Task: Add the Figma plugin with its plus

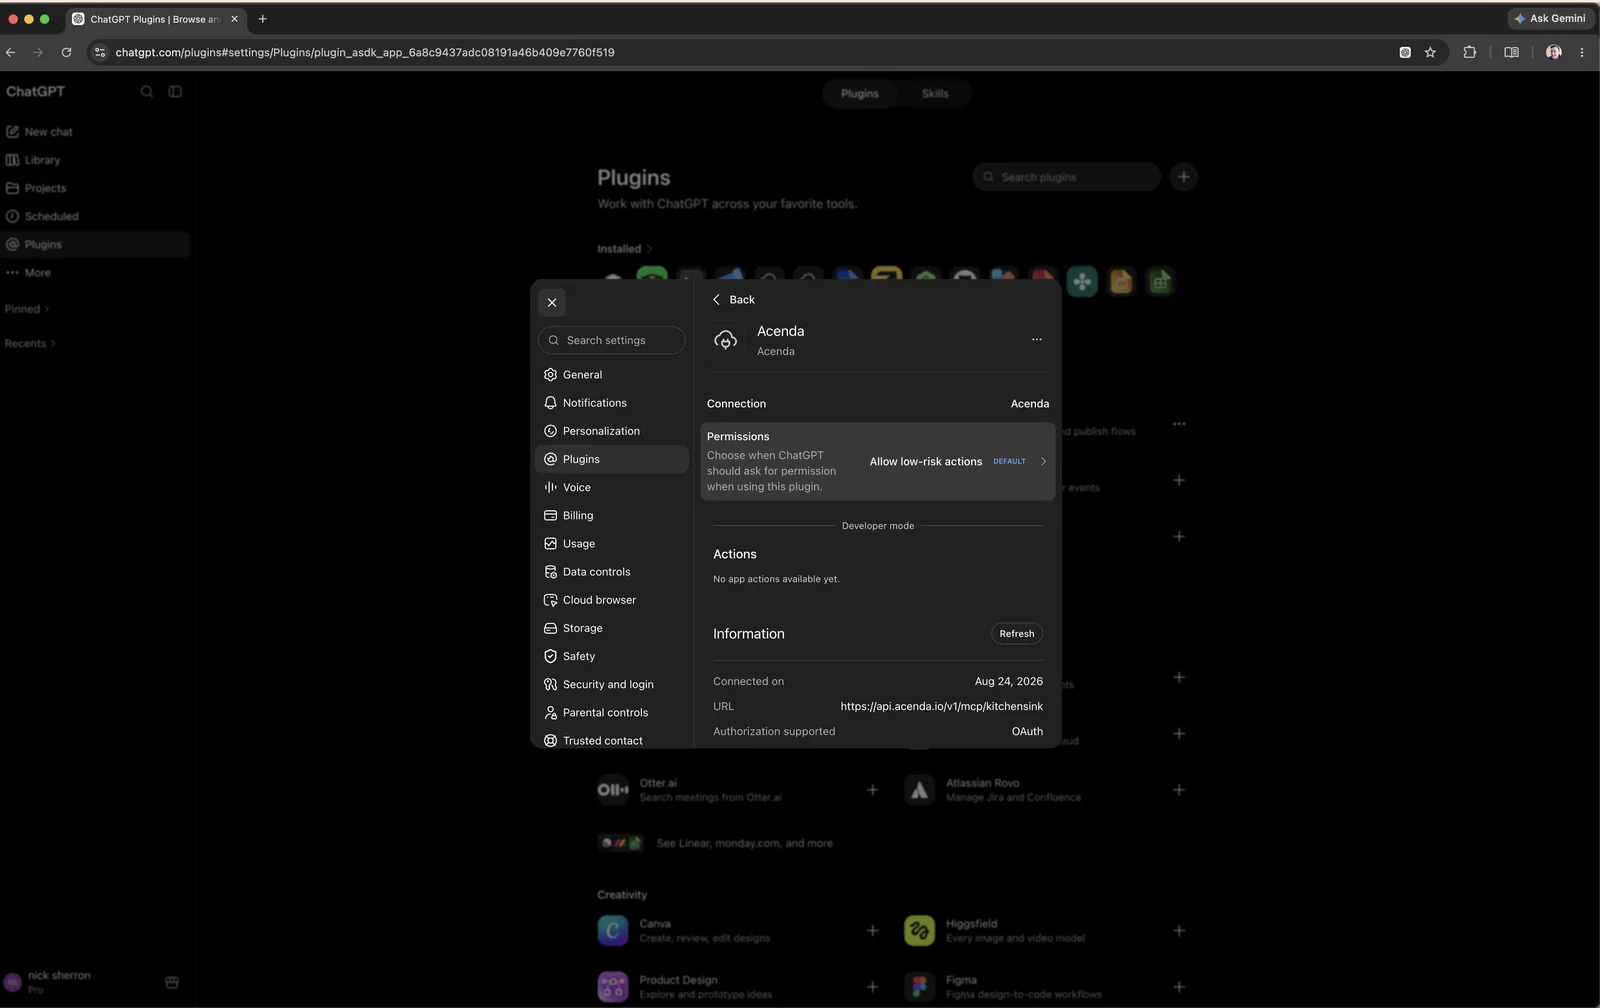Action: point(1179,987)
